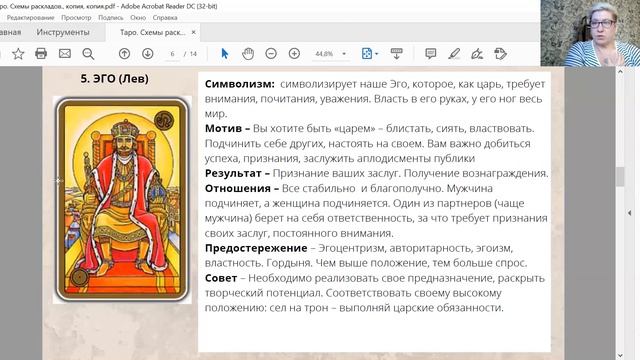Print the file with the printer icon
640x360 pixels.
point(41,53)
